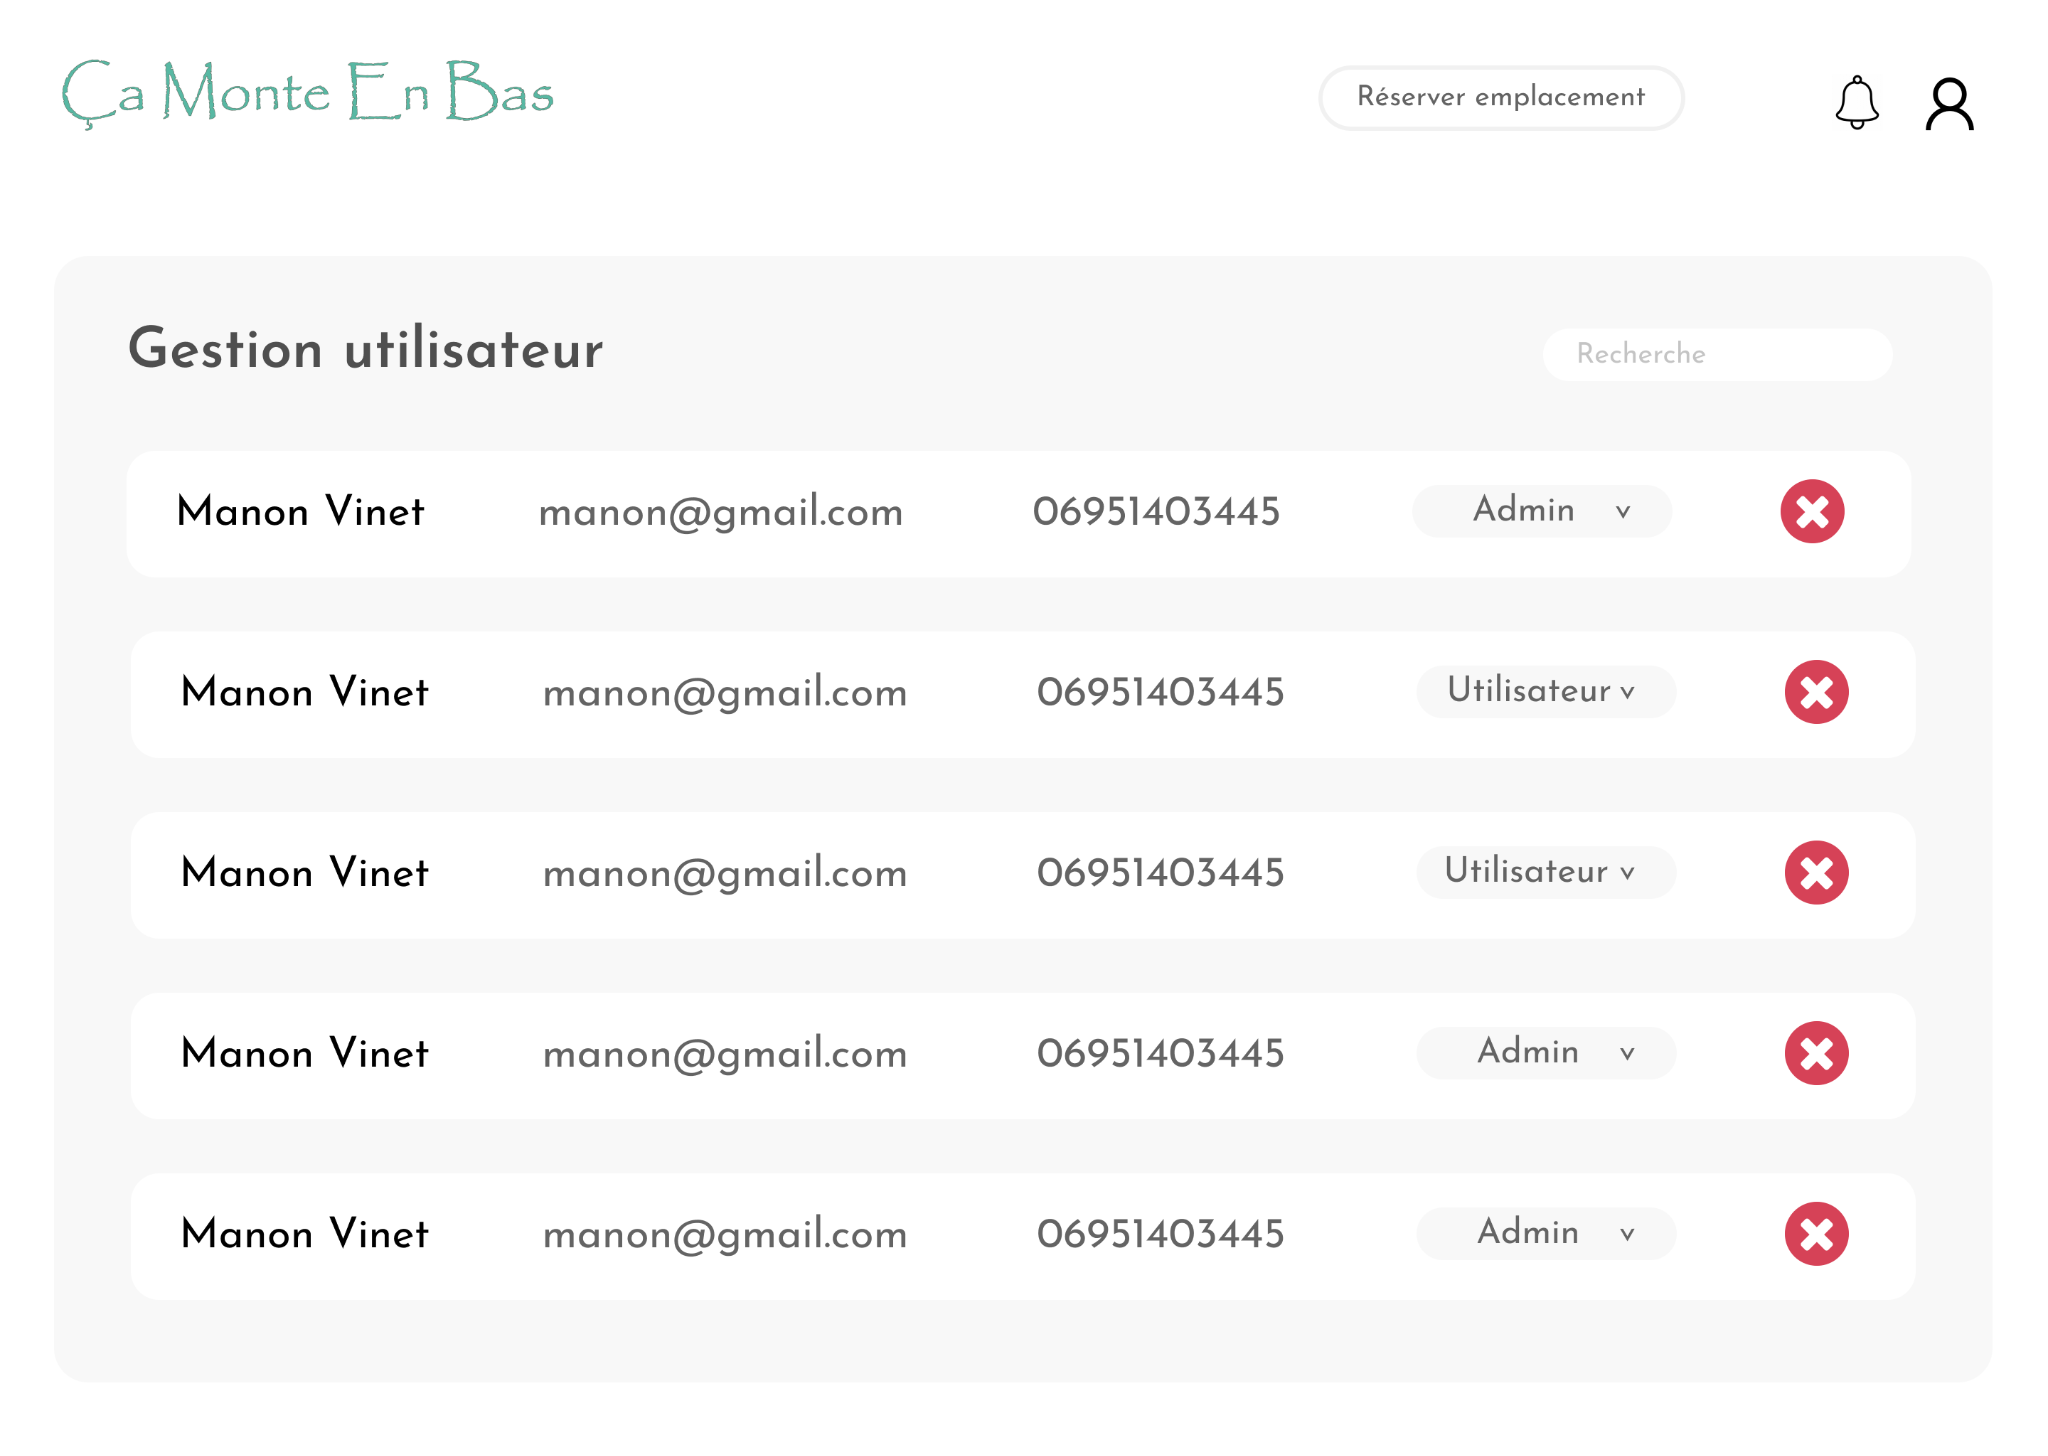Open the role selector on the third row
Screen dimensions: 2048x1456
(x=1545, y=872)
